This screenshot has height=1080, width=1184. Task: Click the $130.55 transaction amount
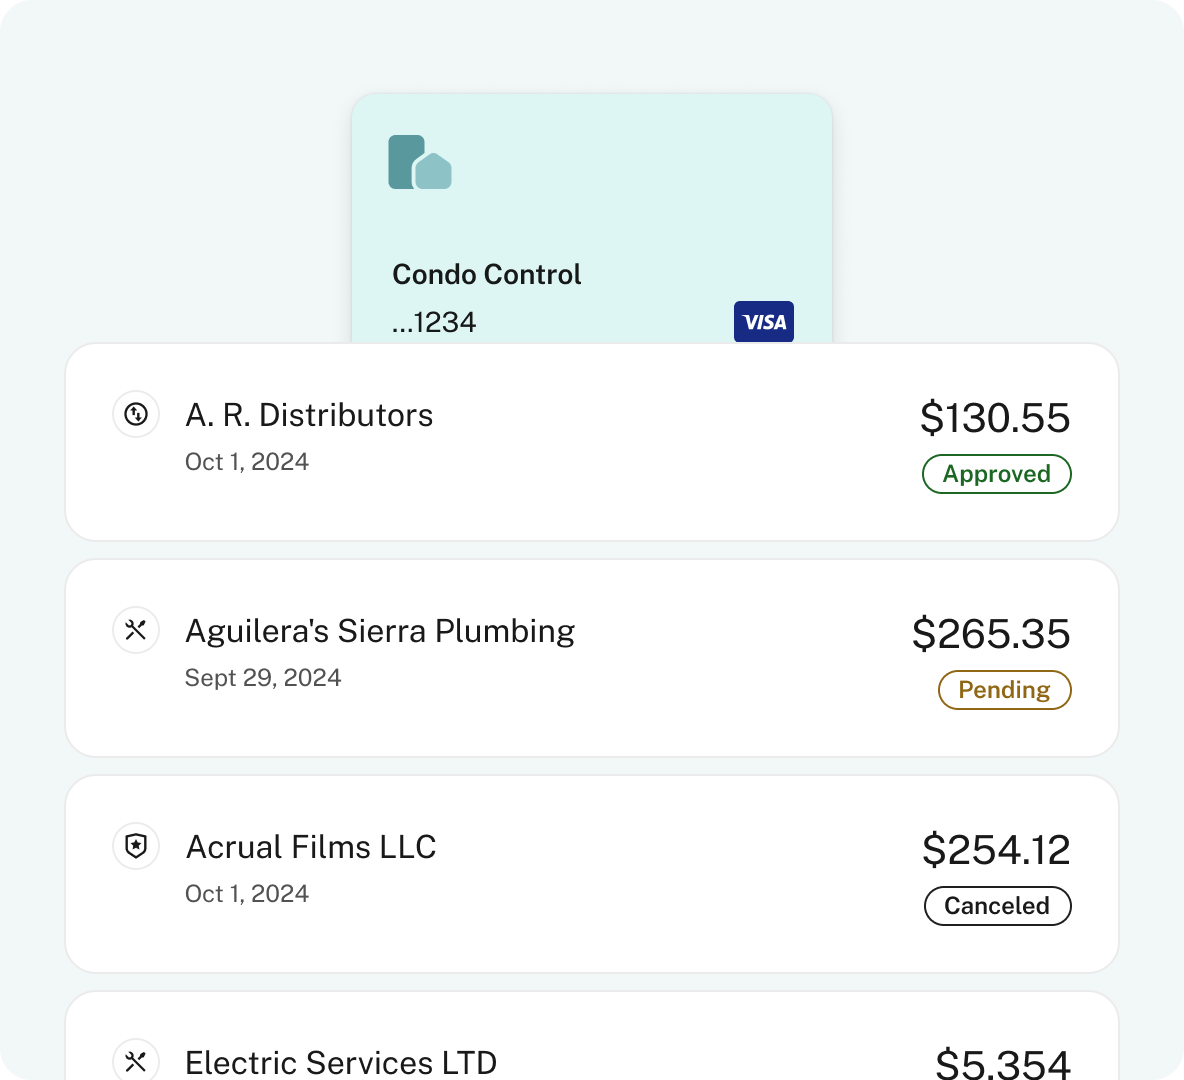click(995, 418)
